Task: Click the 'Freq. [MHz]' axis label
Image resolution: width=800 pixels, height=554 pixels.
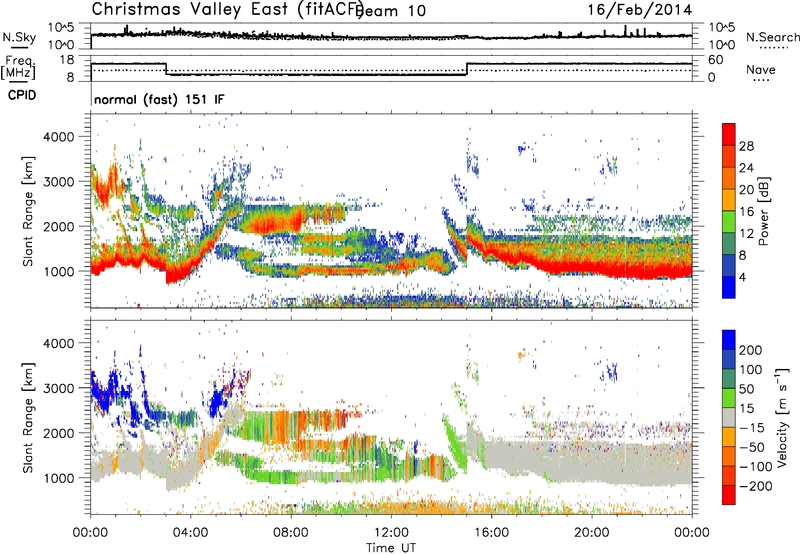Action: point(18,68)
